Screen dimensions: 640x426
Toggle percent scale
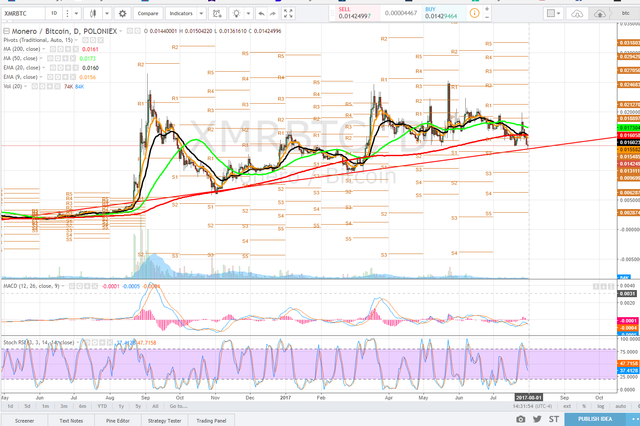point(584,406)
